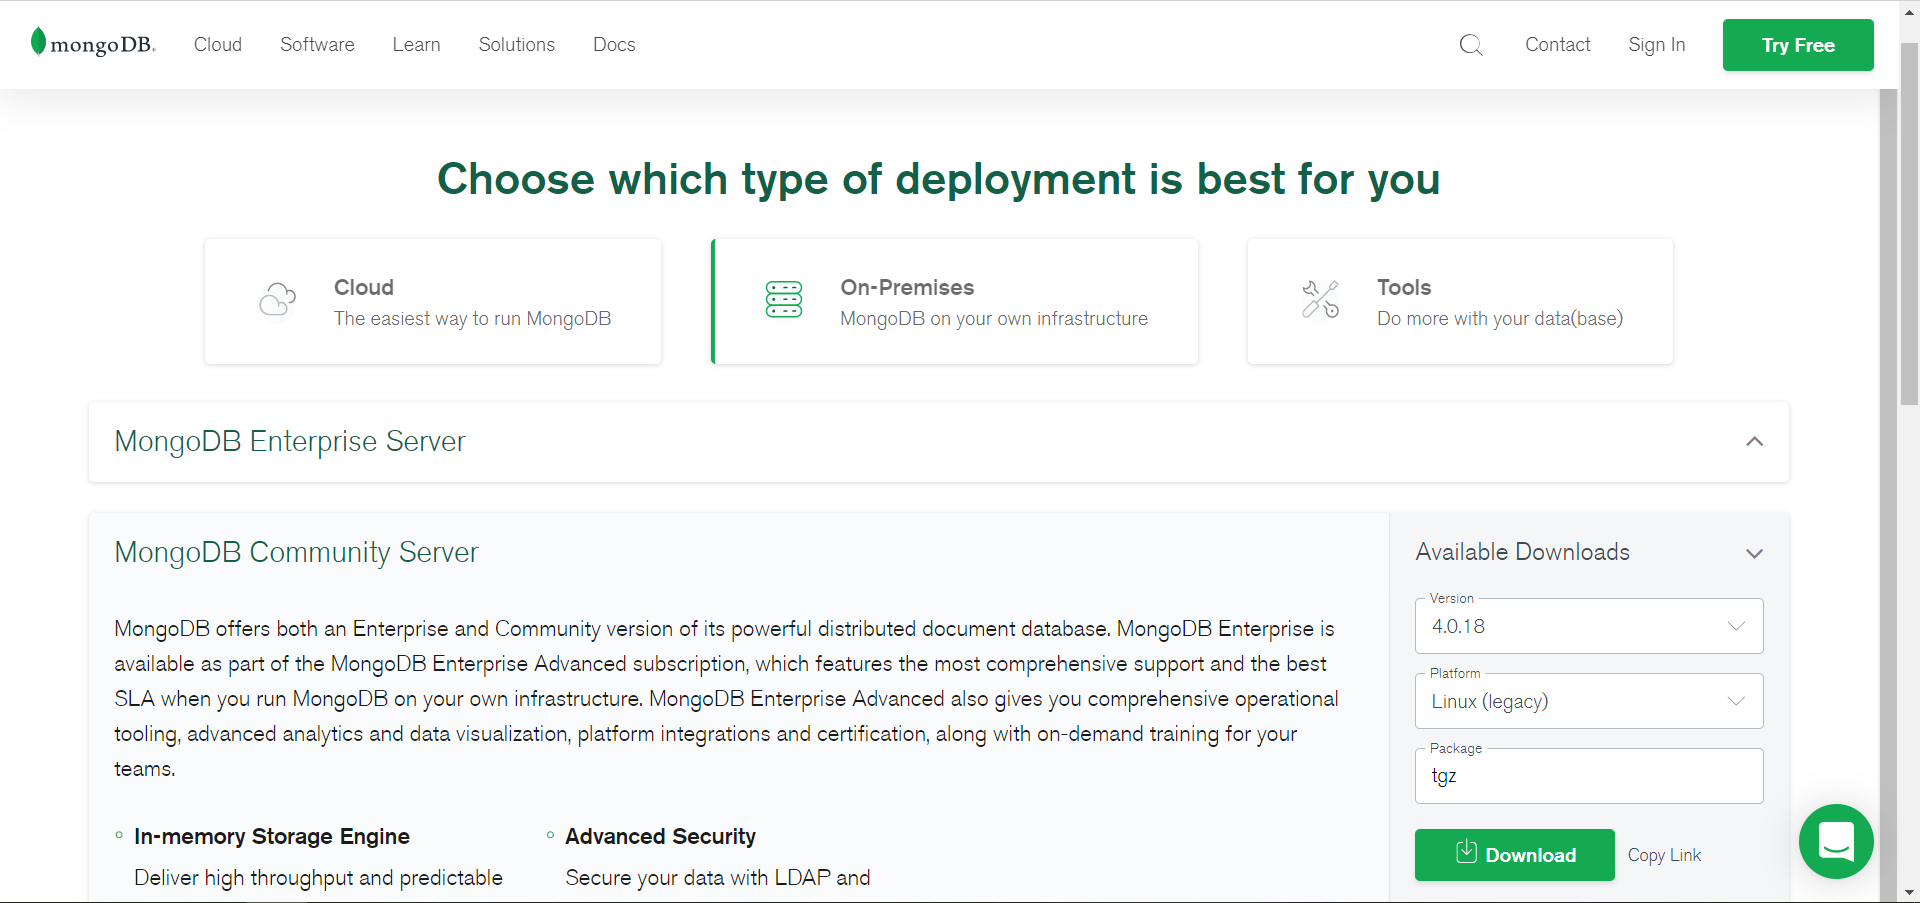
Task: Open the Version 4.0.18 dropdown
Action: [1589, 626]
